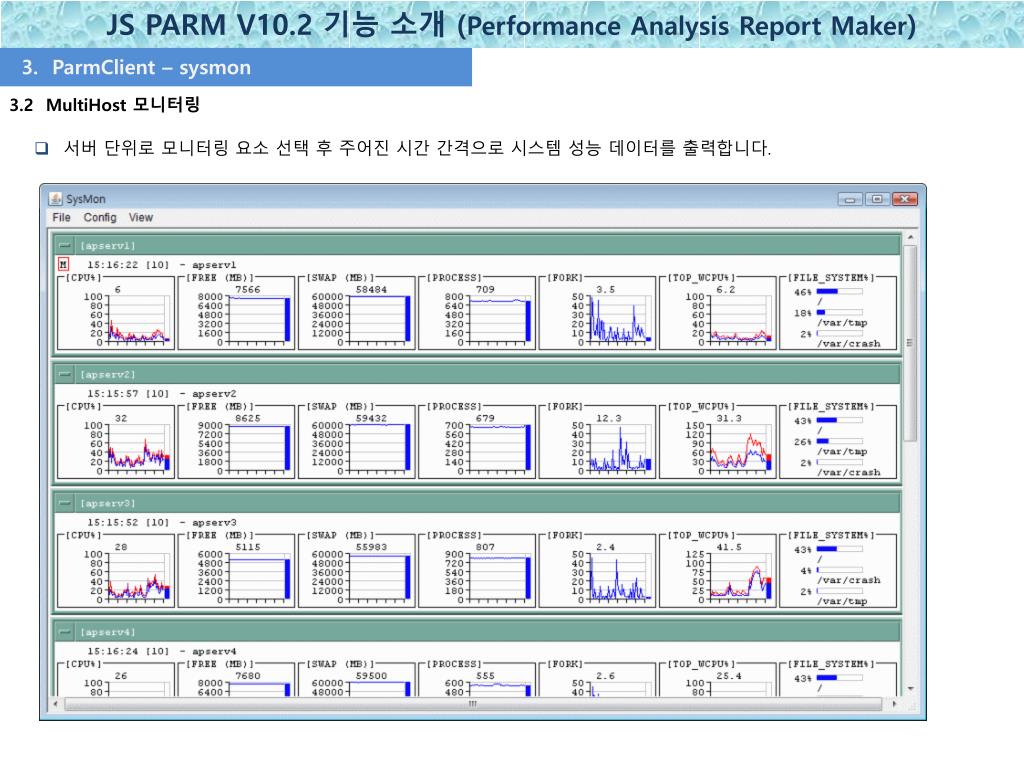This screenshot has height=768, width=1024.
Task: Click the horizontal scrollbar thumb
Action: point(472,704)
